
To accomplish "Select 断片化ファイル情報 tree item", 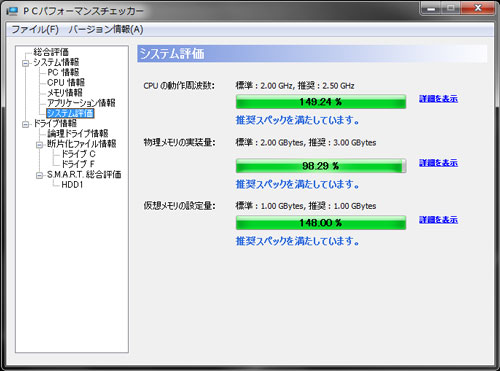I will pyautogui.click(x=82, y=144).
